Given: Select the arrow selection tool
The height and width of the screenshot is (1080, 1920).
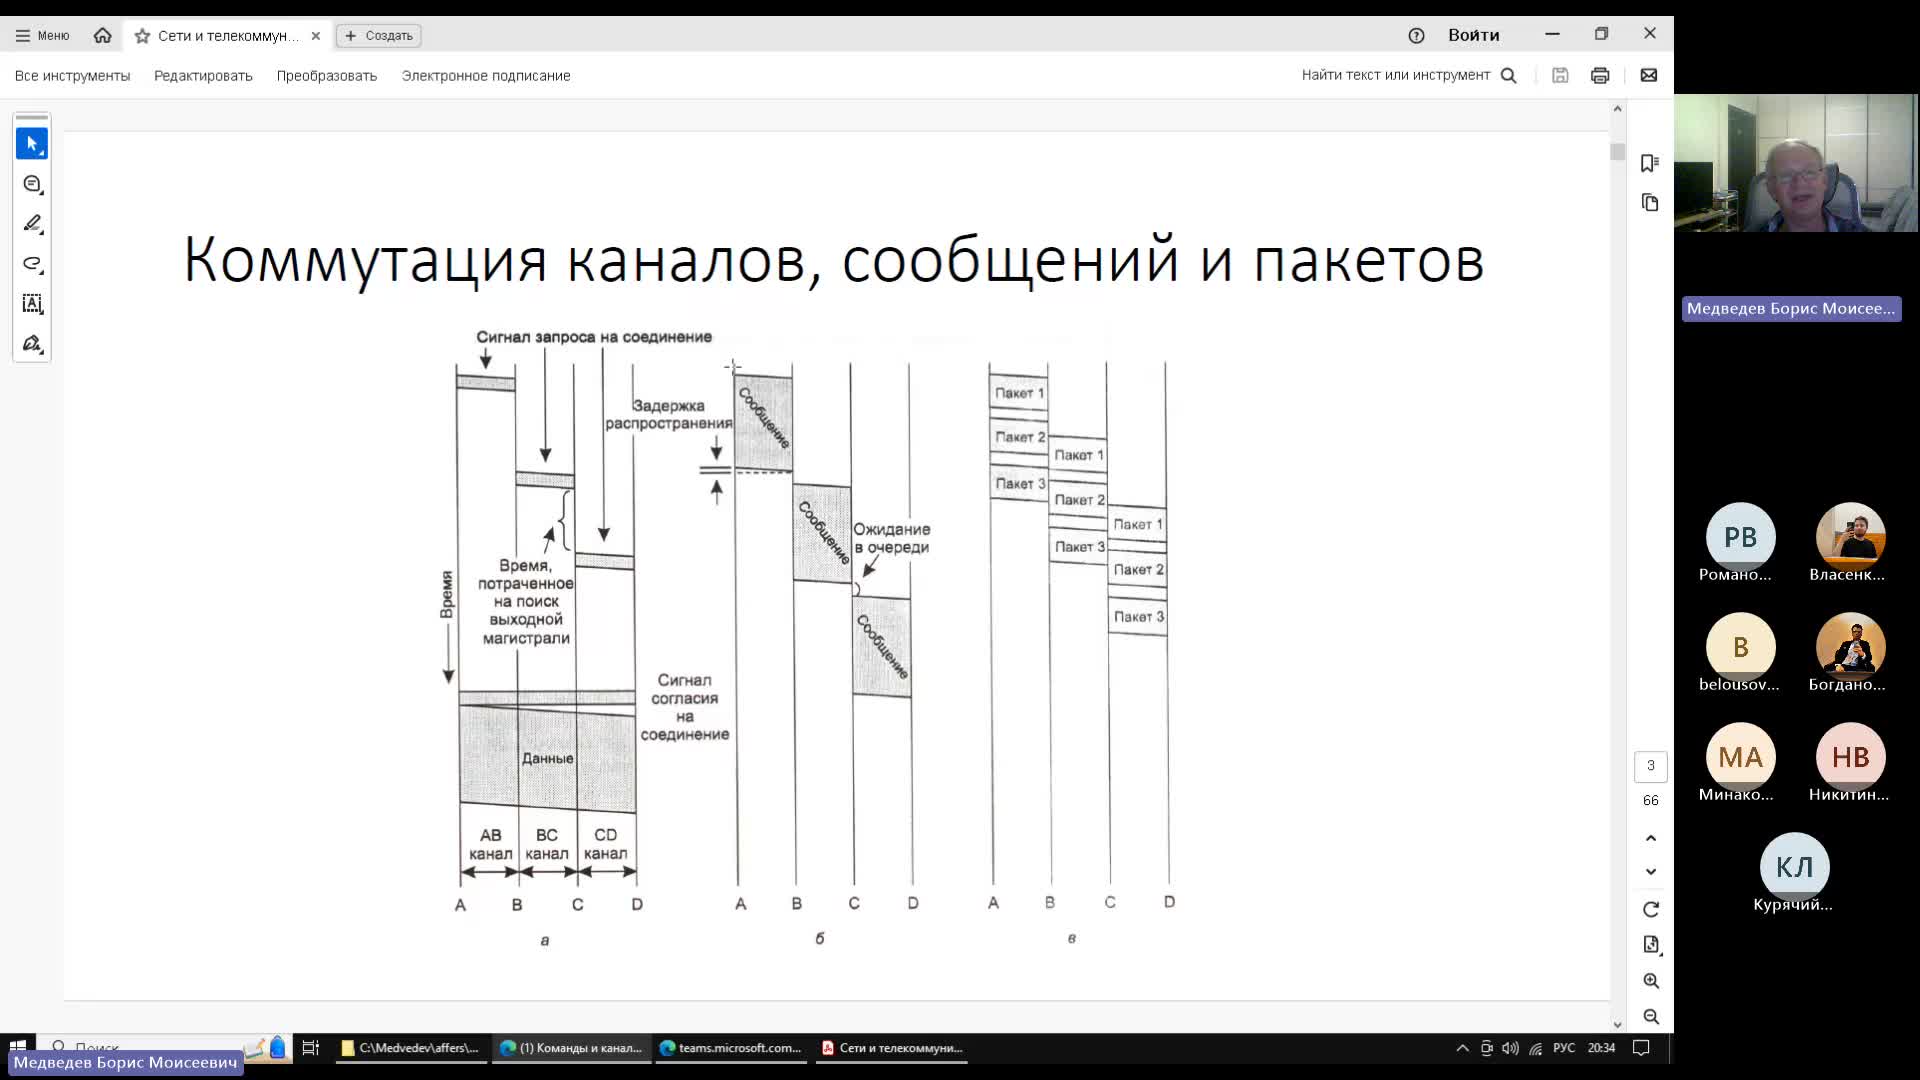Looking at the screenshot, I should (x=32, y=144).
